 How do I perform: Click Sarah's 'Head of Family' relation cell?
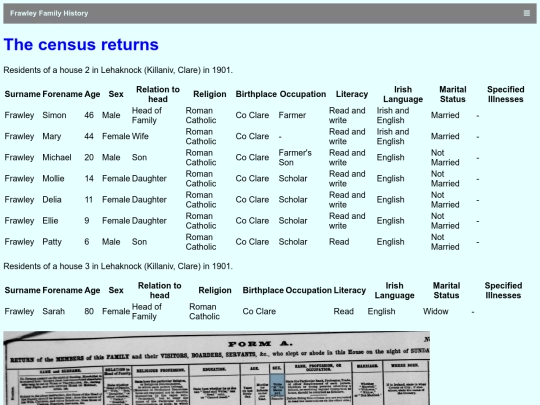(147, 311)
